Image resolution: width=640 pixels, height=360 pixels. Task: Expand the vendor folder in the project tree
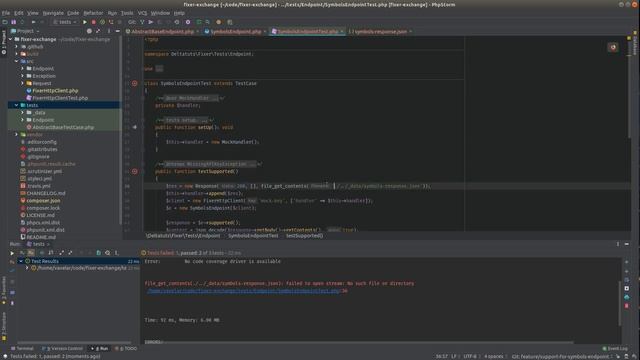(x=17, y=135)
